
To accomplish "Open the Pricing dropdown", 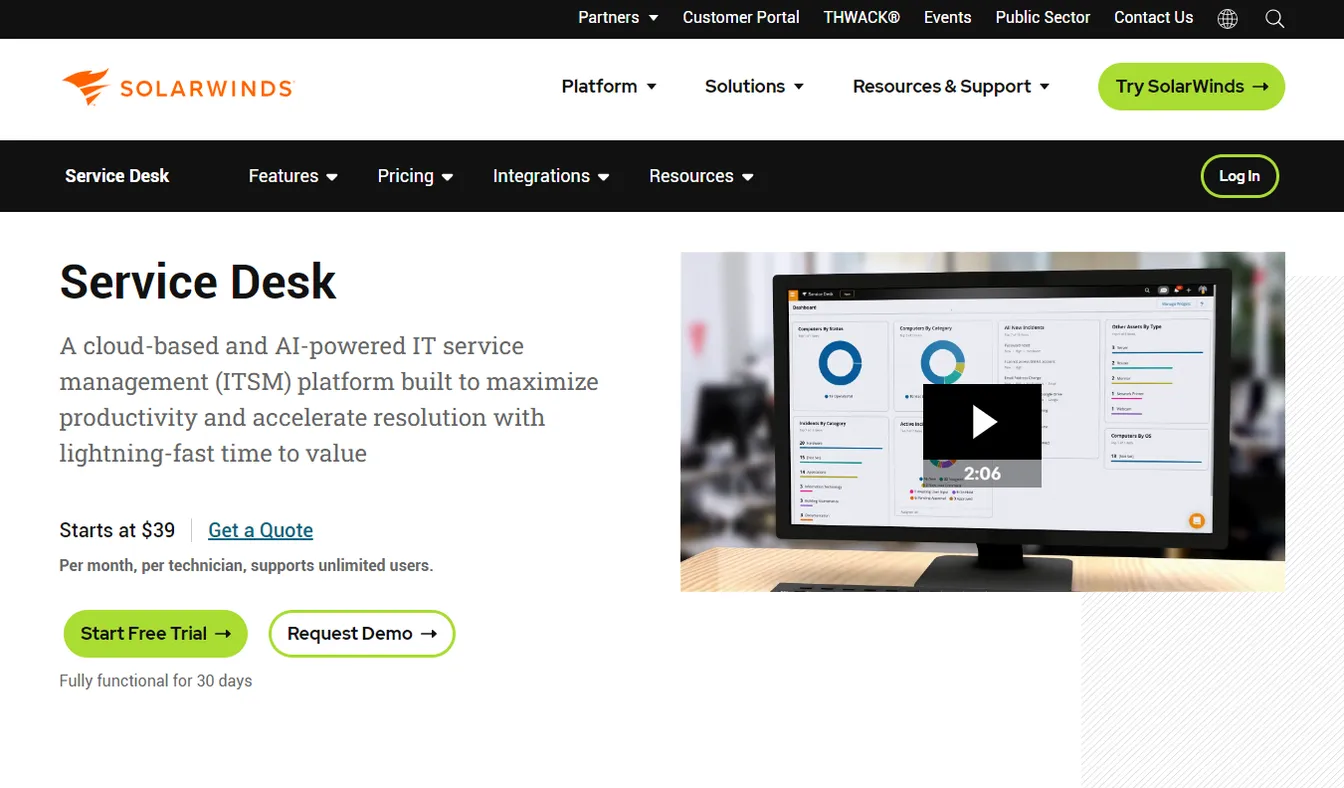I will pyautogui.click(x=415, y=176).
